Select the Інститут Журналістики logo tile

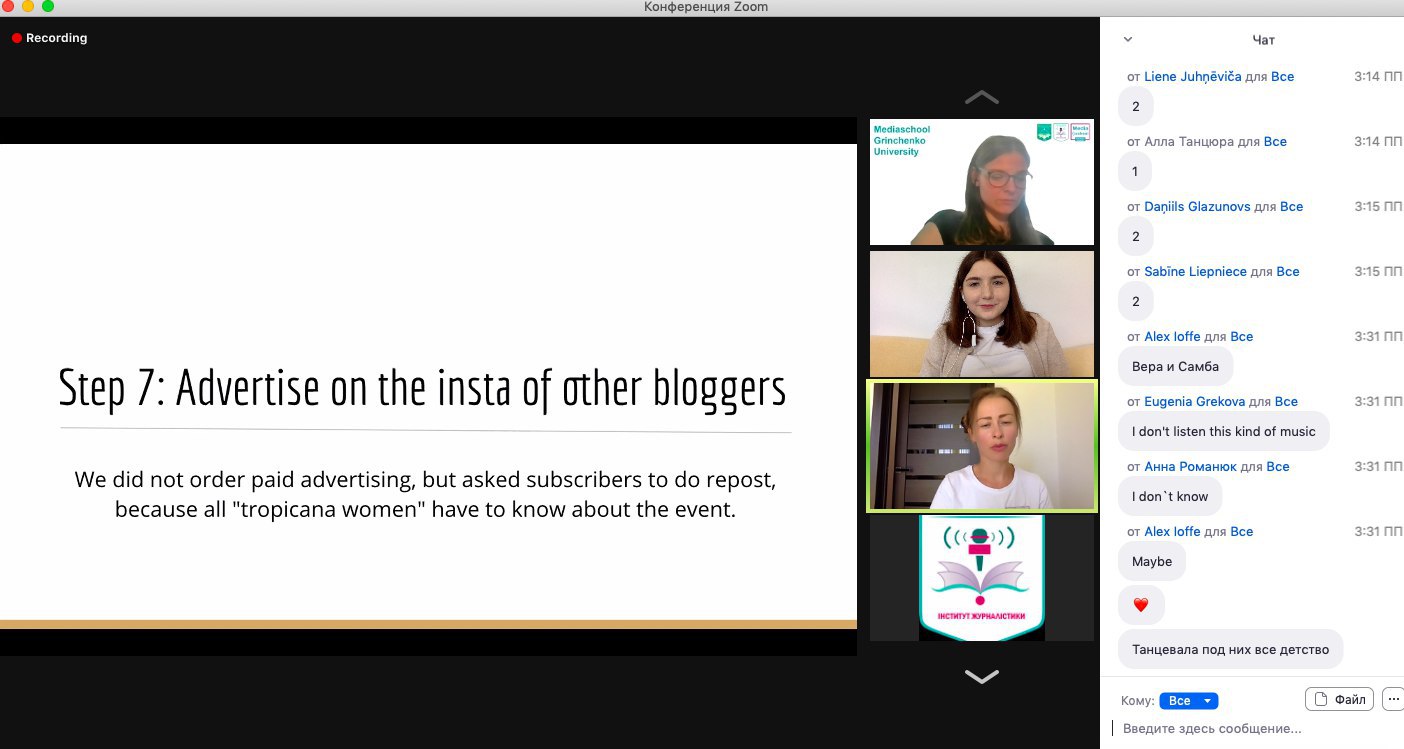(x=981, y=578)
